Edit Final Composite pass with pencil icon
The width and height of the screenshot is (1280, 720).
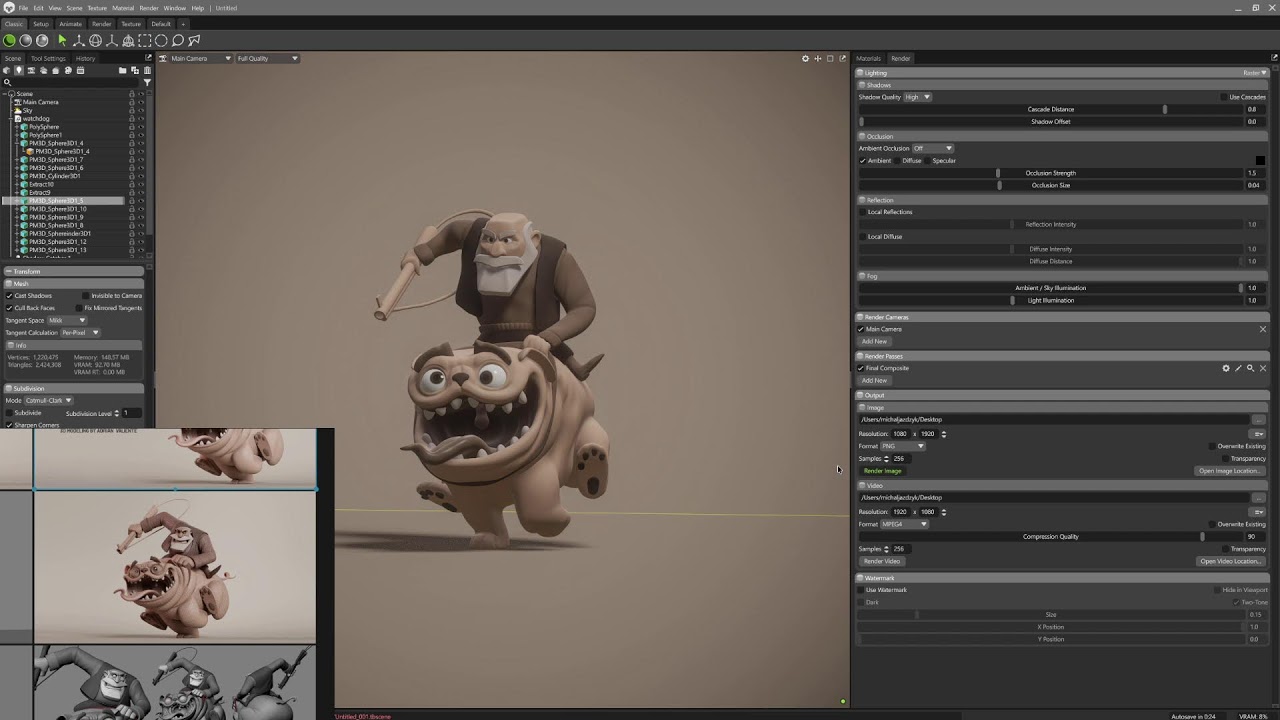click(1238, 368)
